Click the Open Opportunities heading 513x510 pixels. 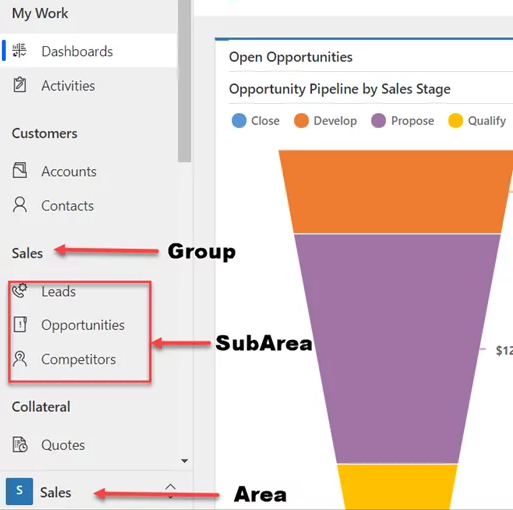click(x=290, y=57)
